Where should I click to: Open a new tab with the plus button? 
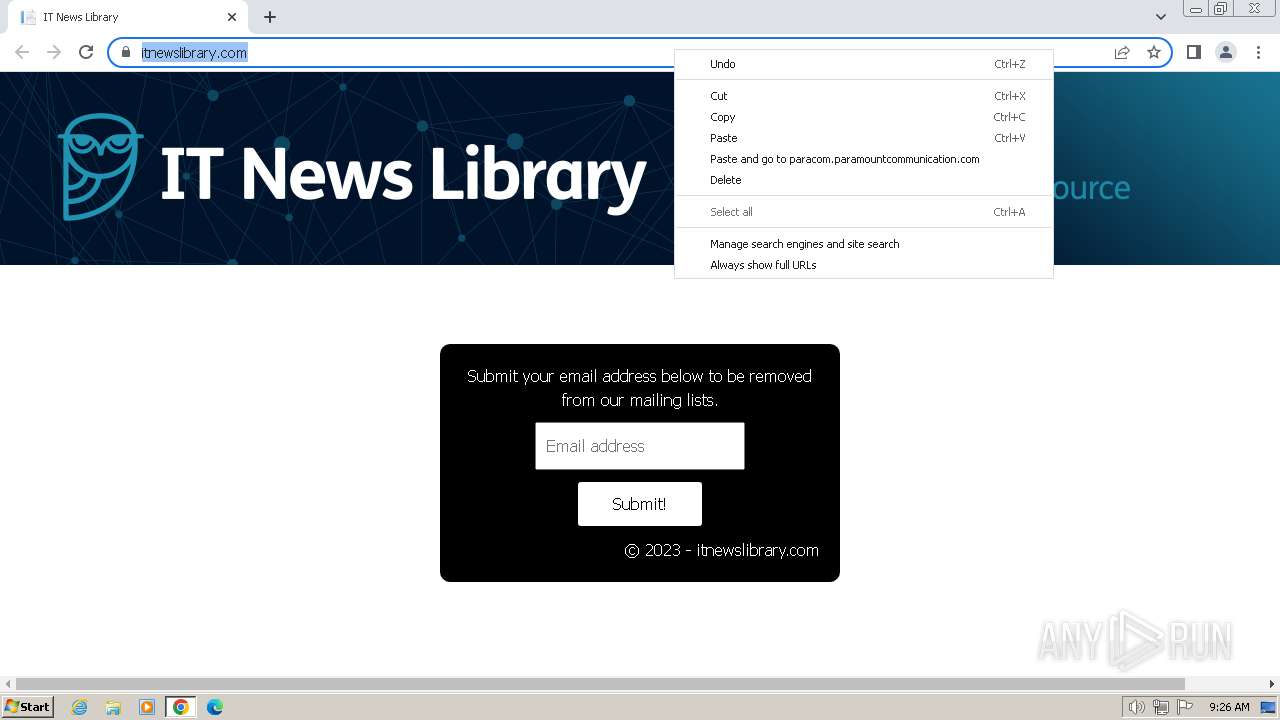[x=270, y=17]
